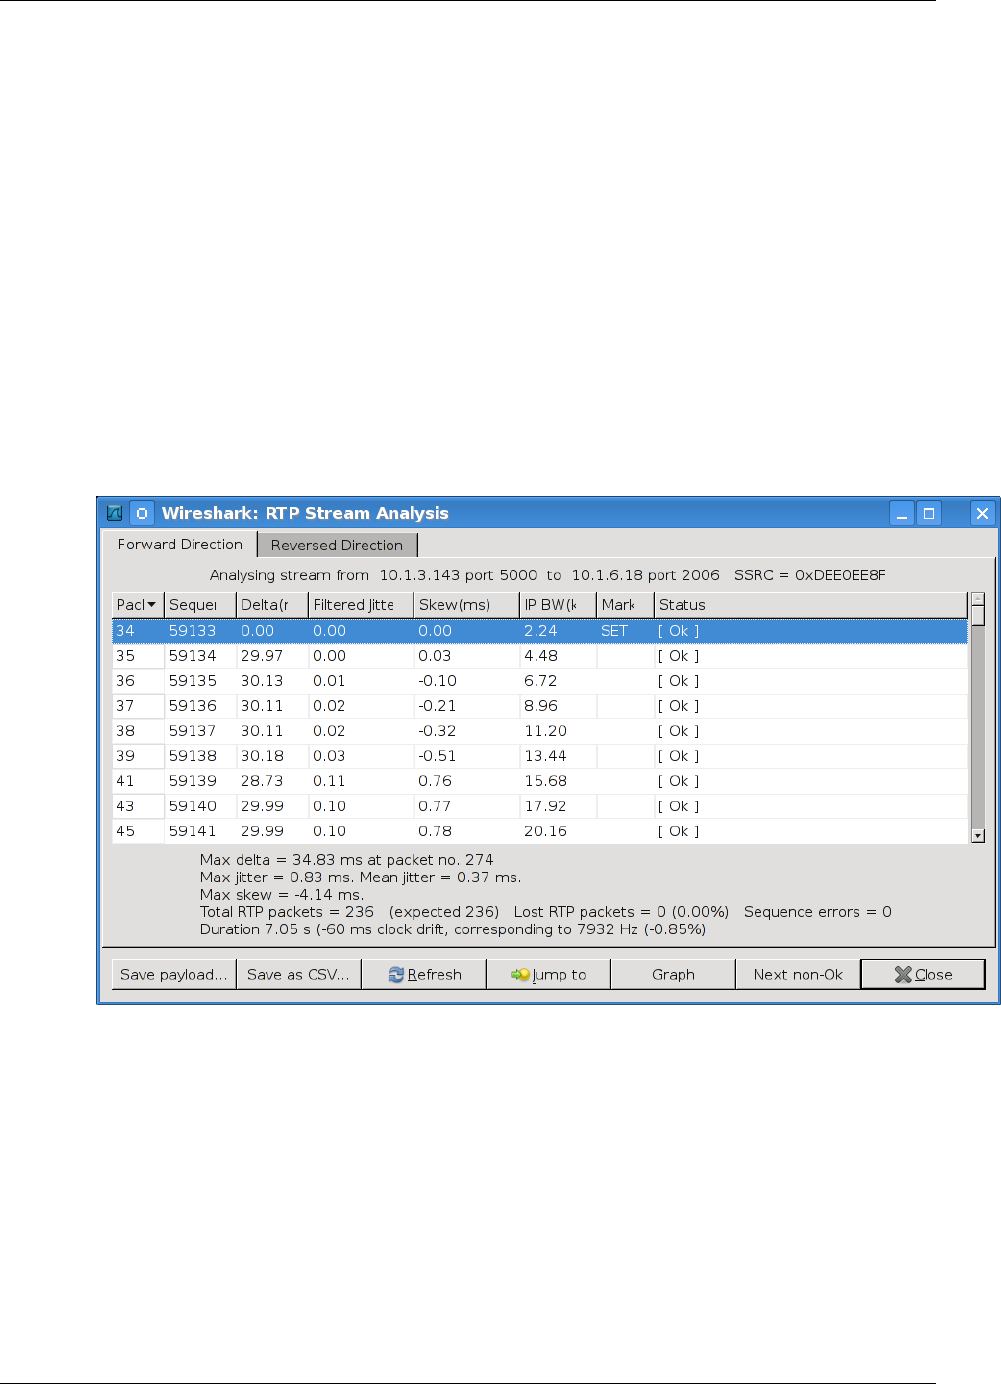Click the SET marker cell
Screen dimensions: 1001x1384
[x=614, y=631]
